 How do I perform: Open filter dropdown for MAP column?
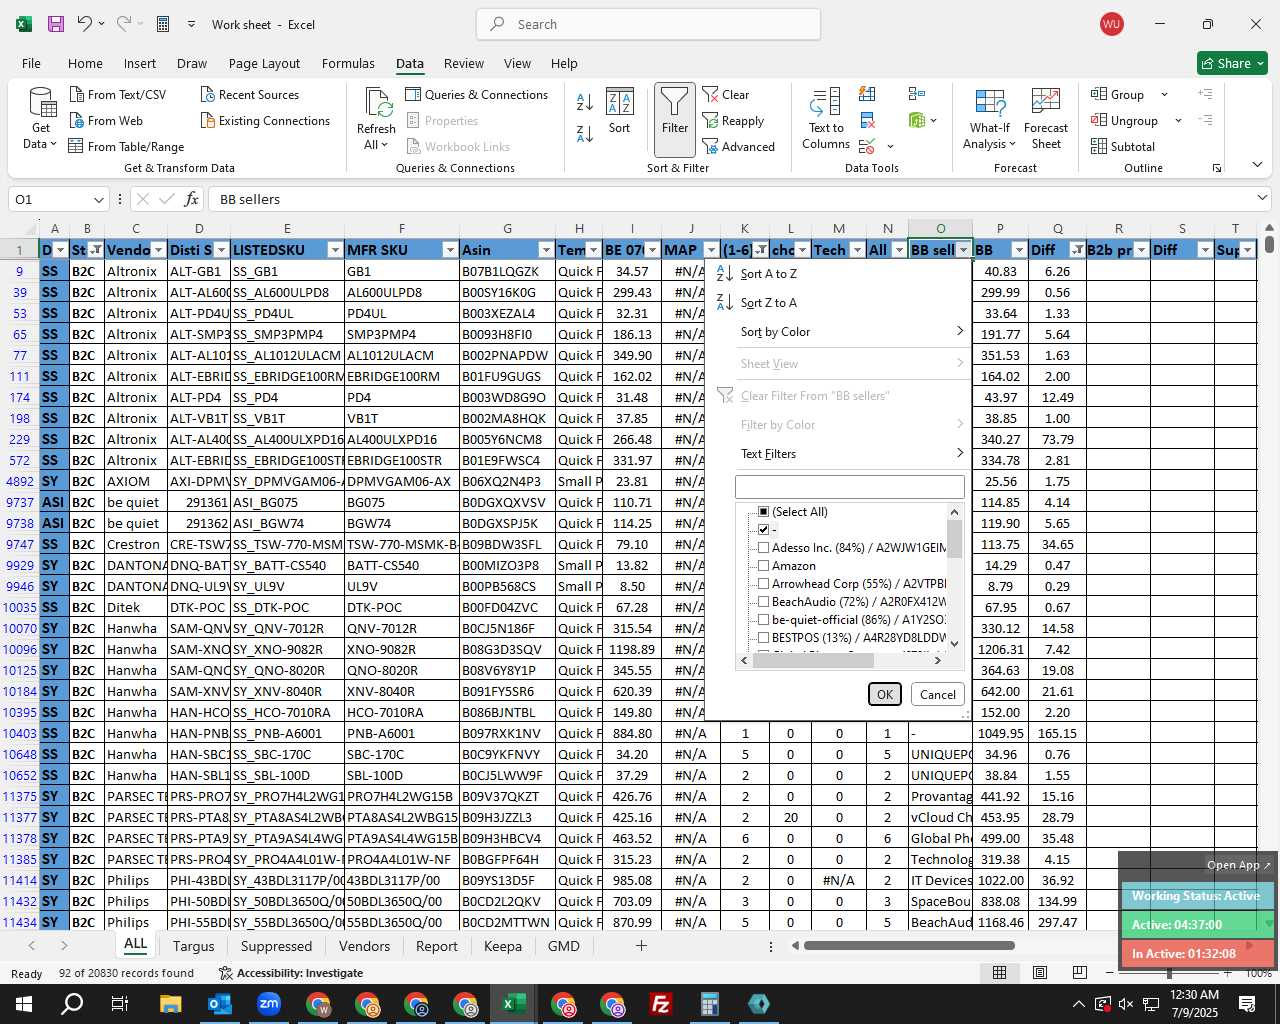(x=711, y=250)
